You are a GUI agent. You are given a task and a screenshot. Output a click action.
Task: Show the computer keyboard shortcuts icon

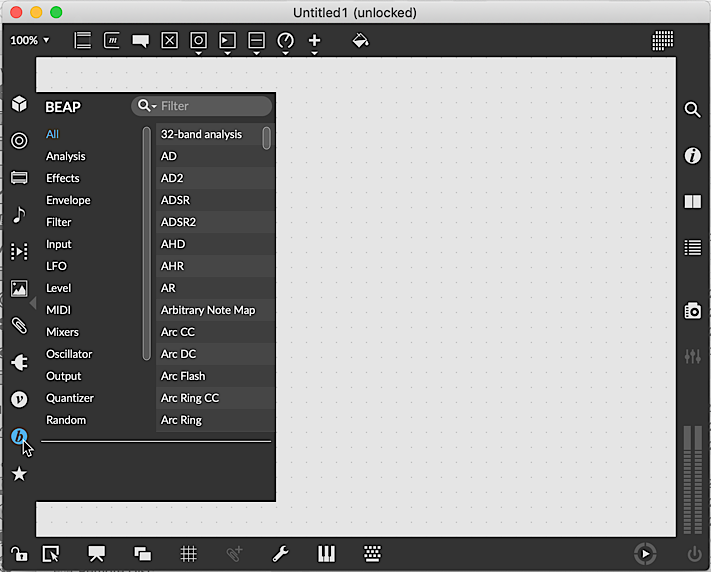372,553
